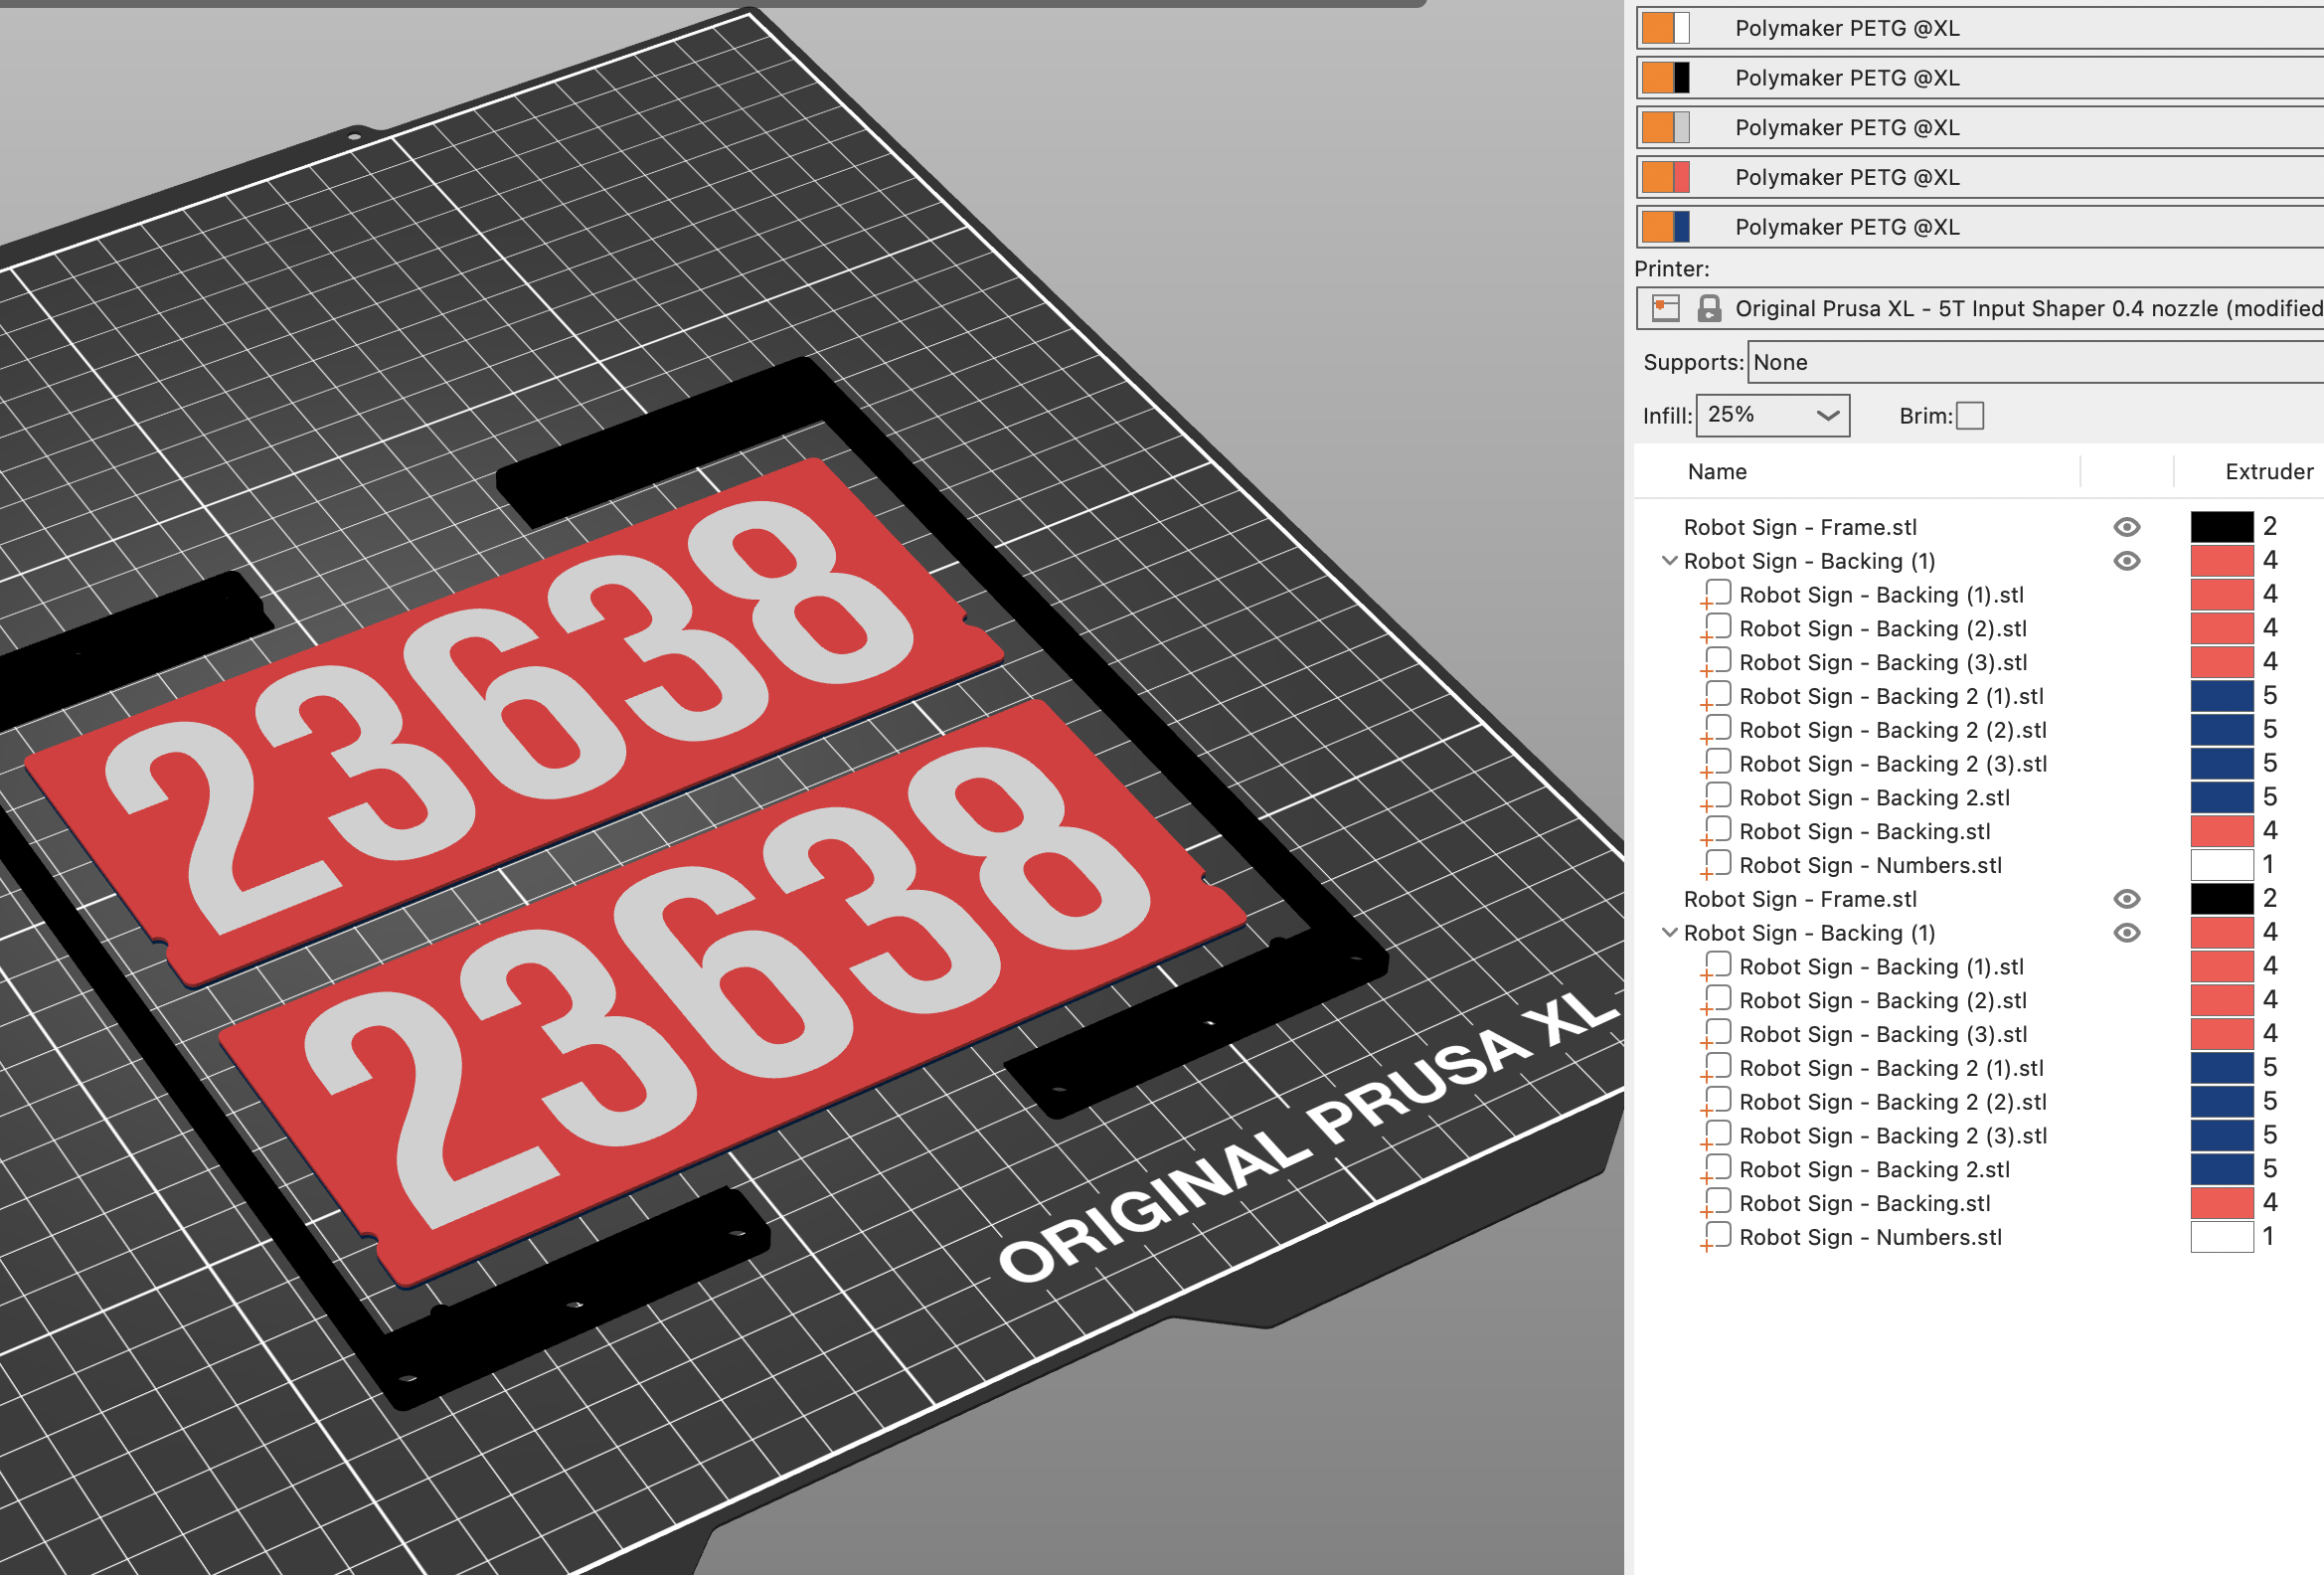Image resolution: width=2324 pixels, height=1575 pixels.
Task: Click the printer preset icon beside the lock
Action: pos(1665,308)
